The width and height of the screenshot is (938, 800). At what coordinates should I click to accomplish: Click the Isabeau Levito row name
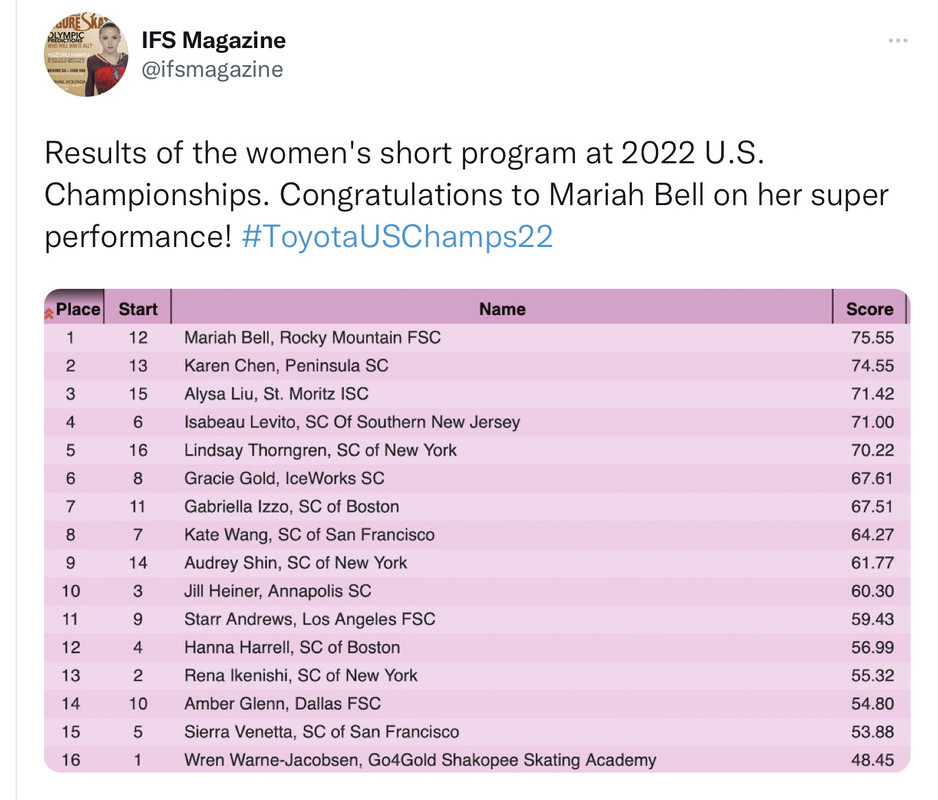[x=352, y=422]
